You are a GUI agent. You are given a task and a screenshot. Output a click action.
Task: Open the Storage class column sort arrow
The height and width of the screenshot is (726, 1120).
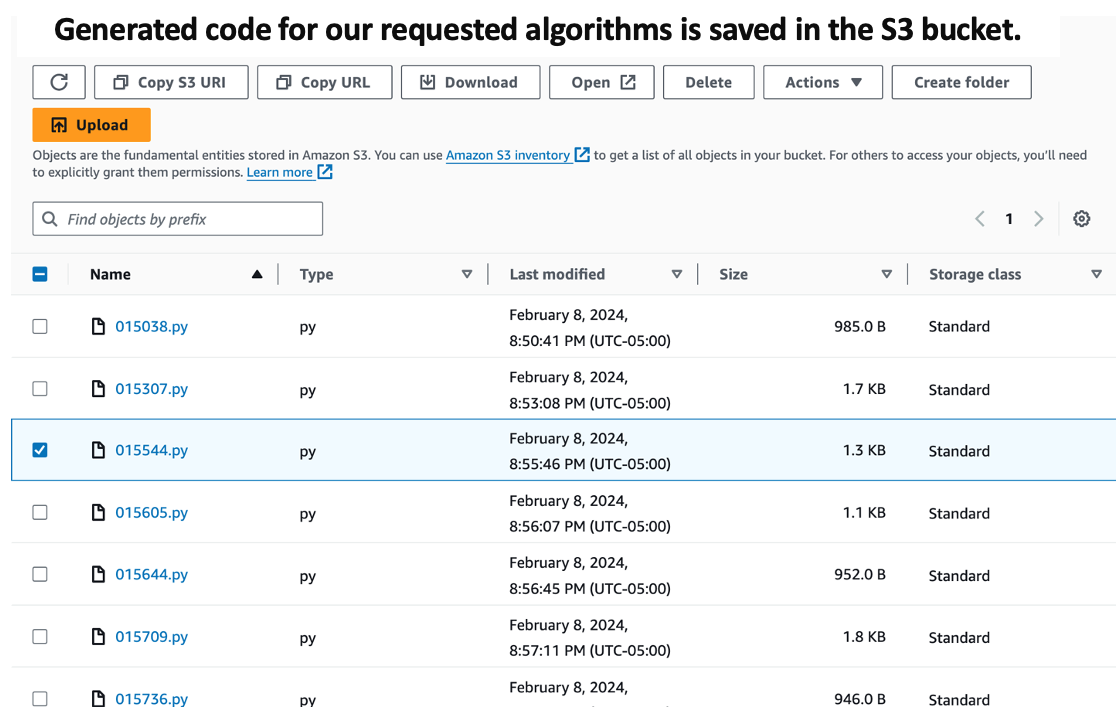[1097, 274]
